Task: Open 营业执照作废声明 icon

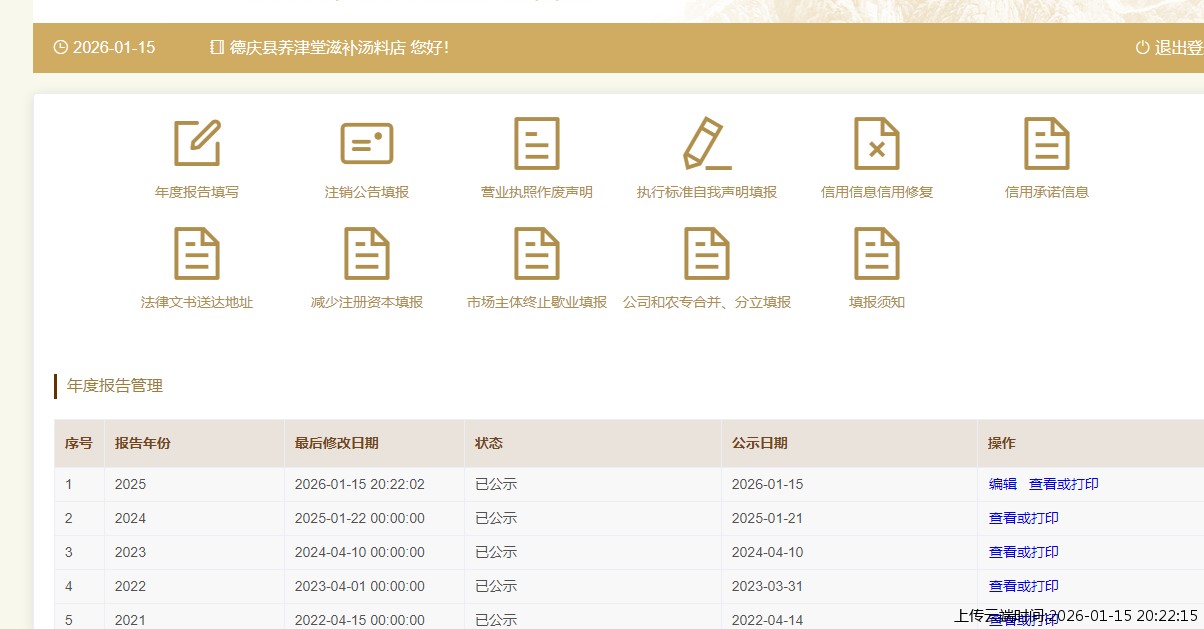Action: click(537, 144)
